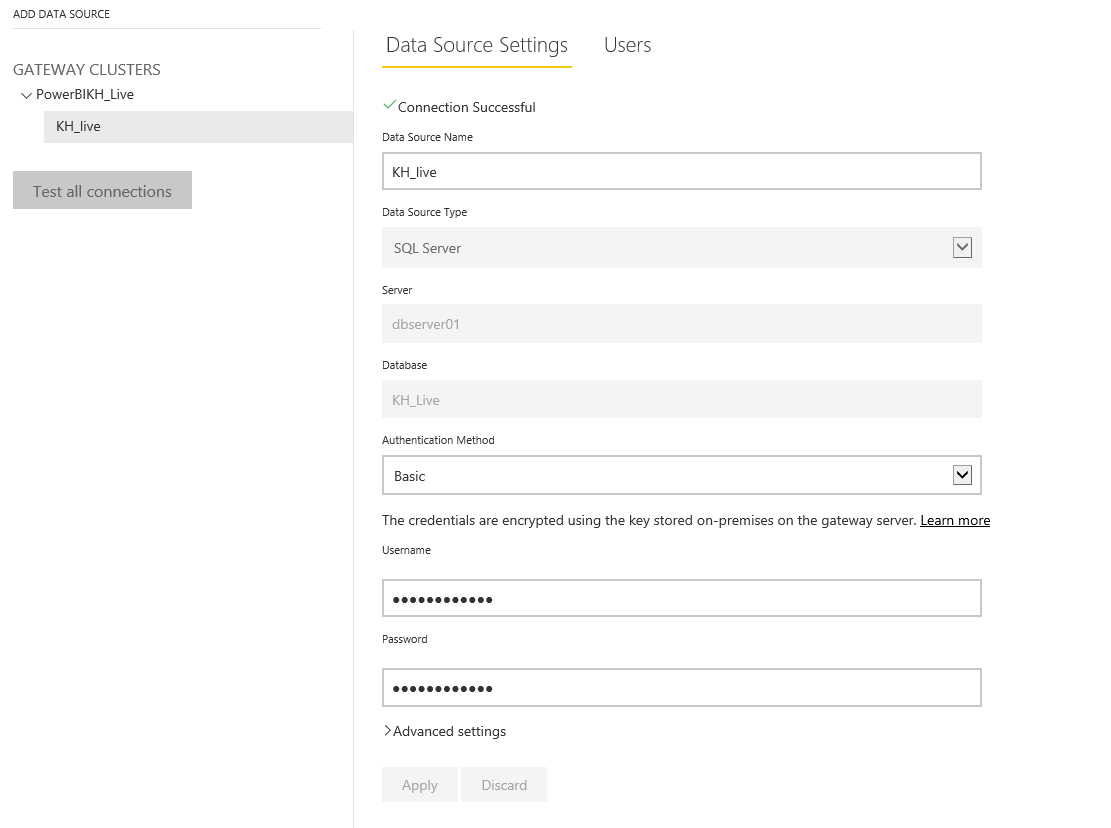
Task: Select KH_live data source in tree
Action: pyautogui.click(x=198, y=127)
